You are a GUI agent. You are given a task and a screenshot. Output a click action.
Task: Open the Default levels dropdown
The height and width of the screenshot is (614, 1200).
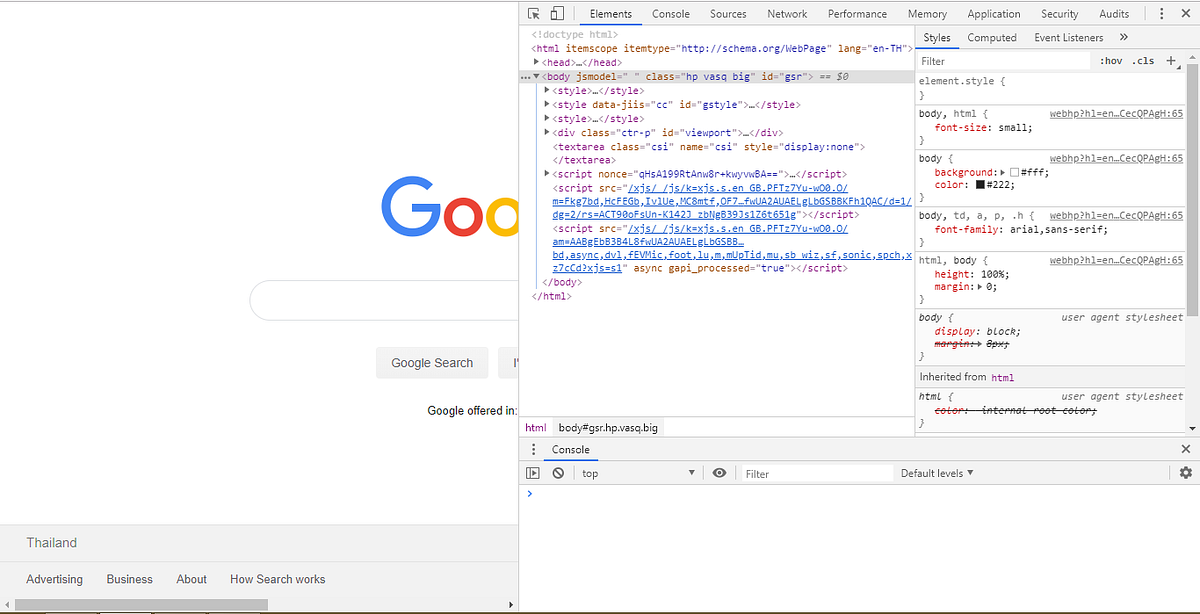click(x=936, y=472)
